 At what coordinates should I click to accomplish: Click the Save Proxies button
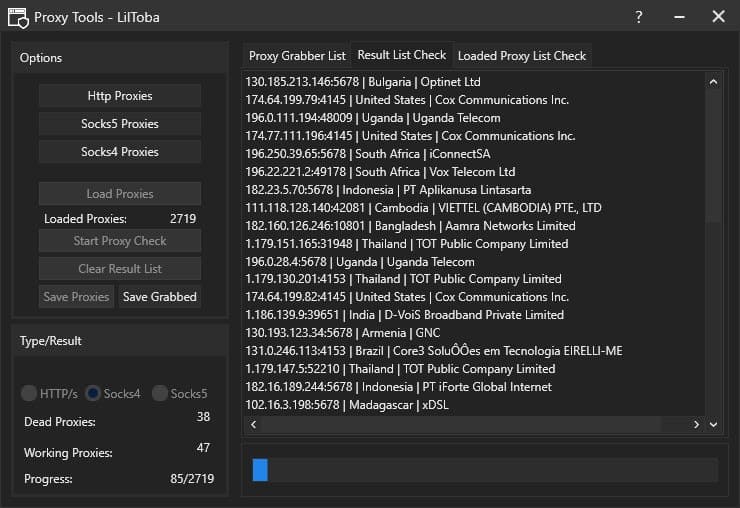pyautogui.click(x=76, y=296)
